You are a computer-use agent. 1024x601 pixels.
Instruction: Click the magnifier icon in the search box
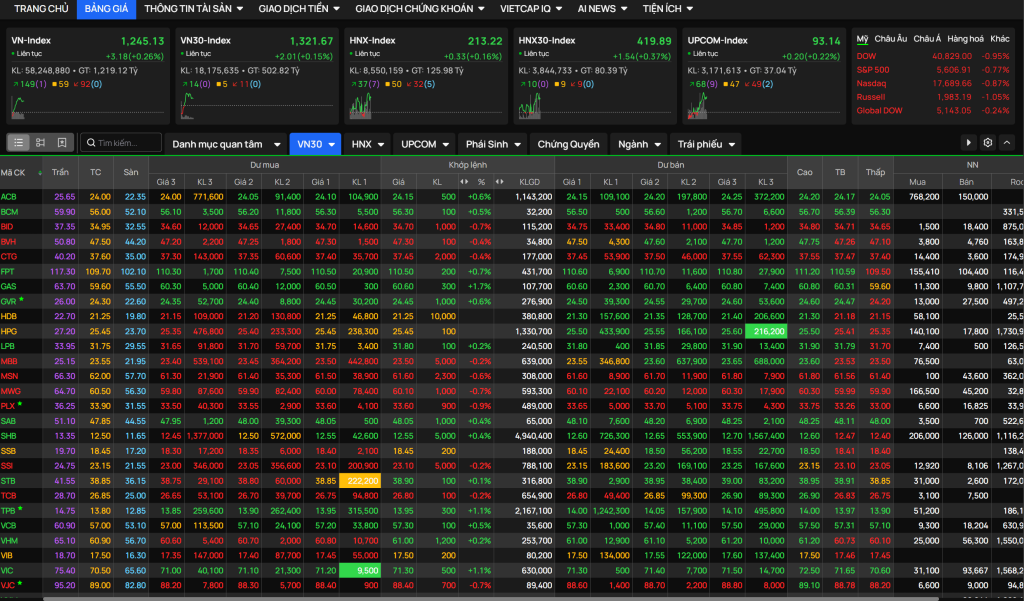[91, 143]
